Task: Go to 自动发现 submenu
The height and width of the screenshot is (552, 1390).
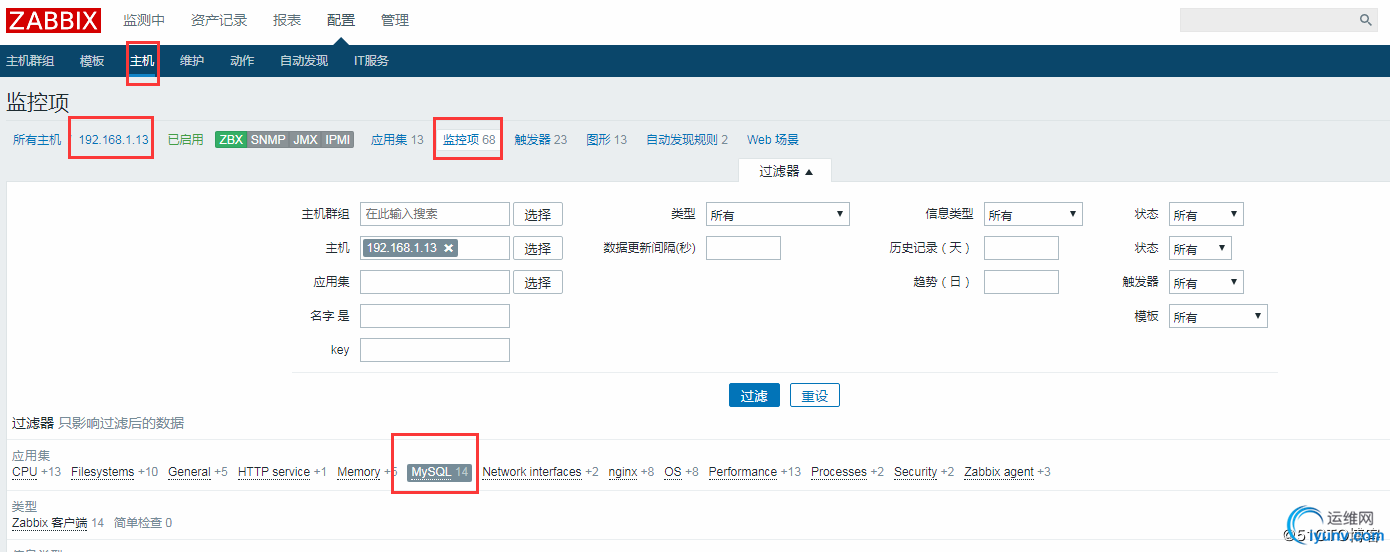Action: click(x=304, y=61)
